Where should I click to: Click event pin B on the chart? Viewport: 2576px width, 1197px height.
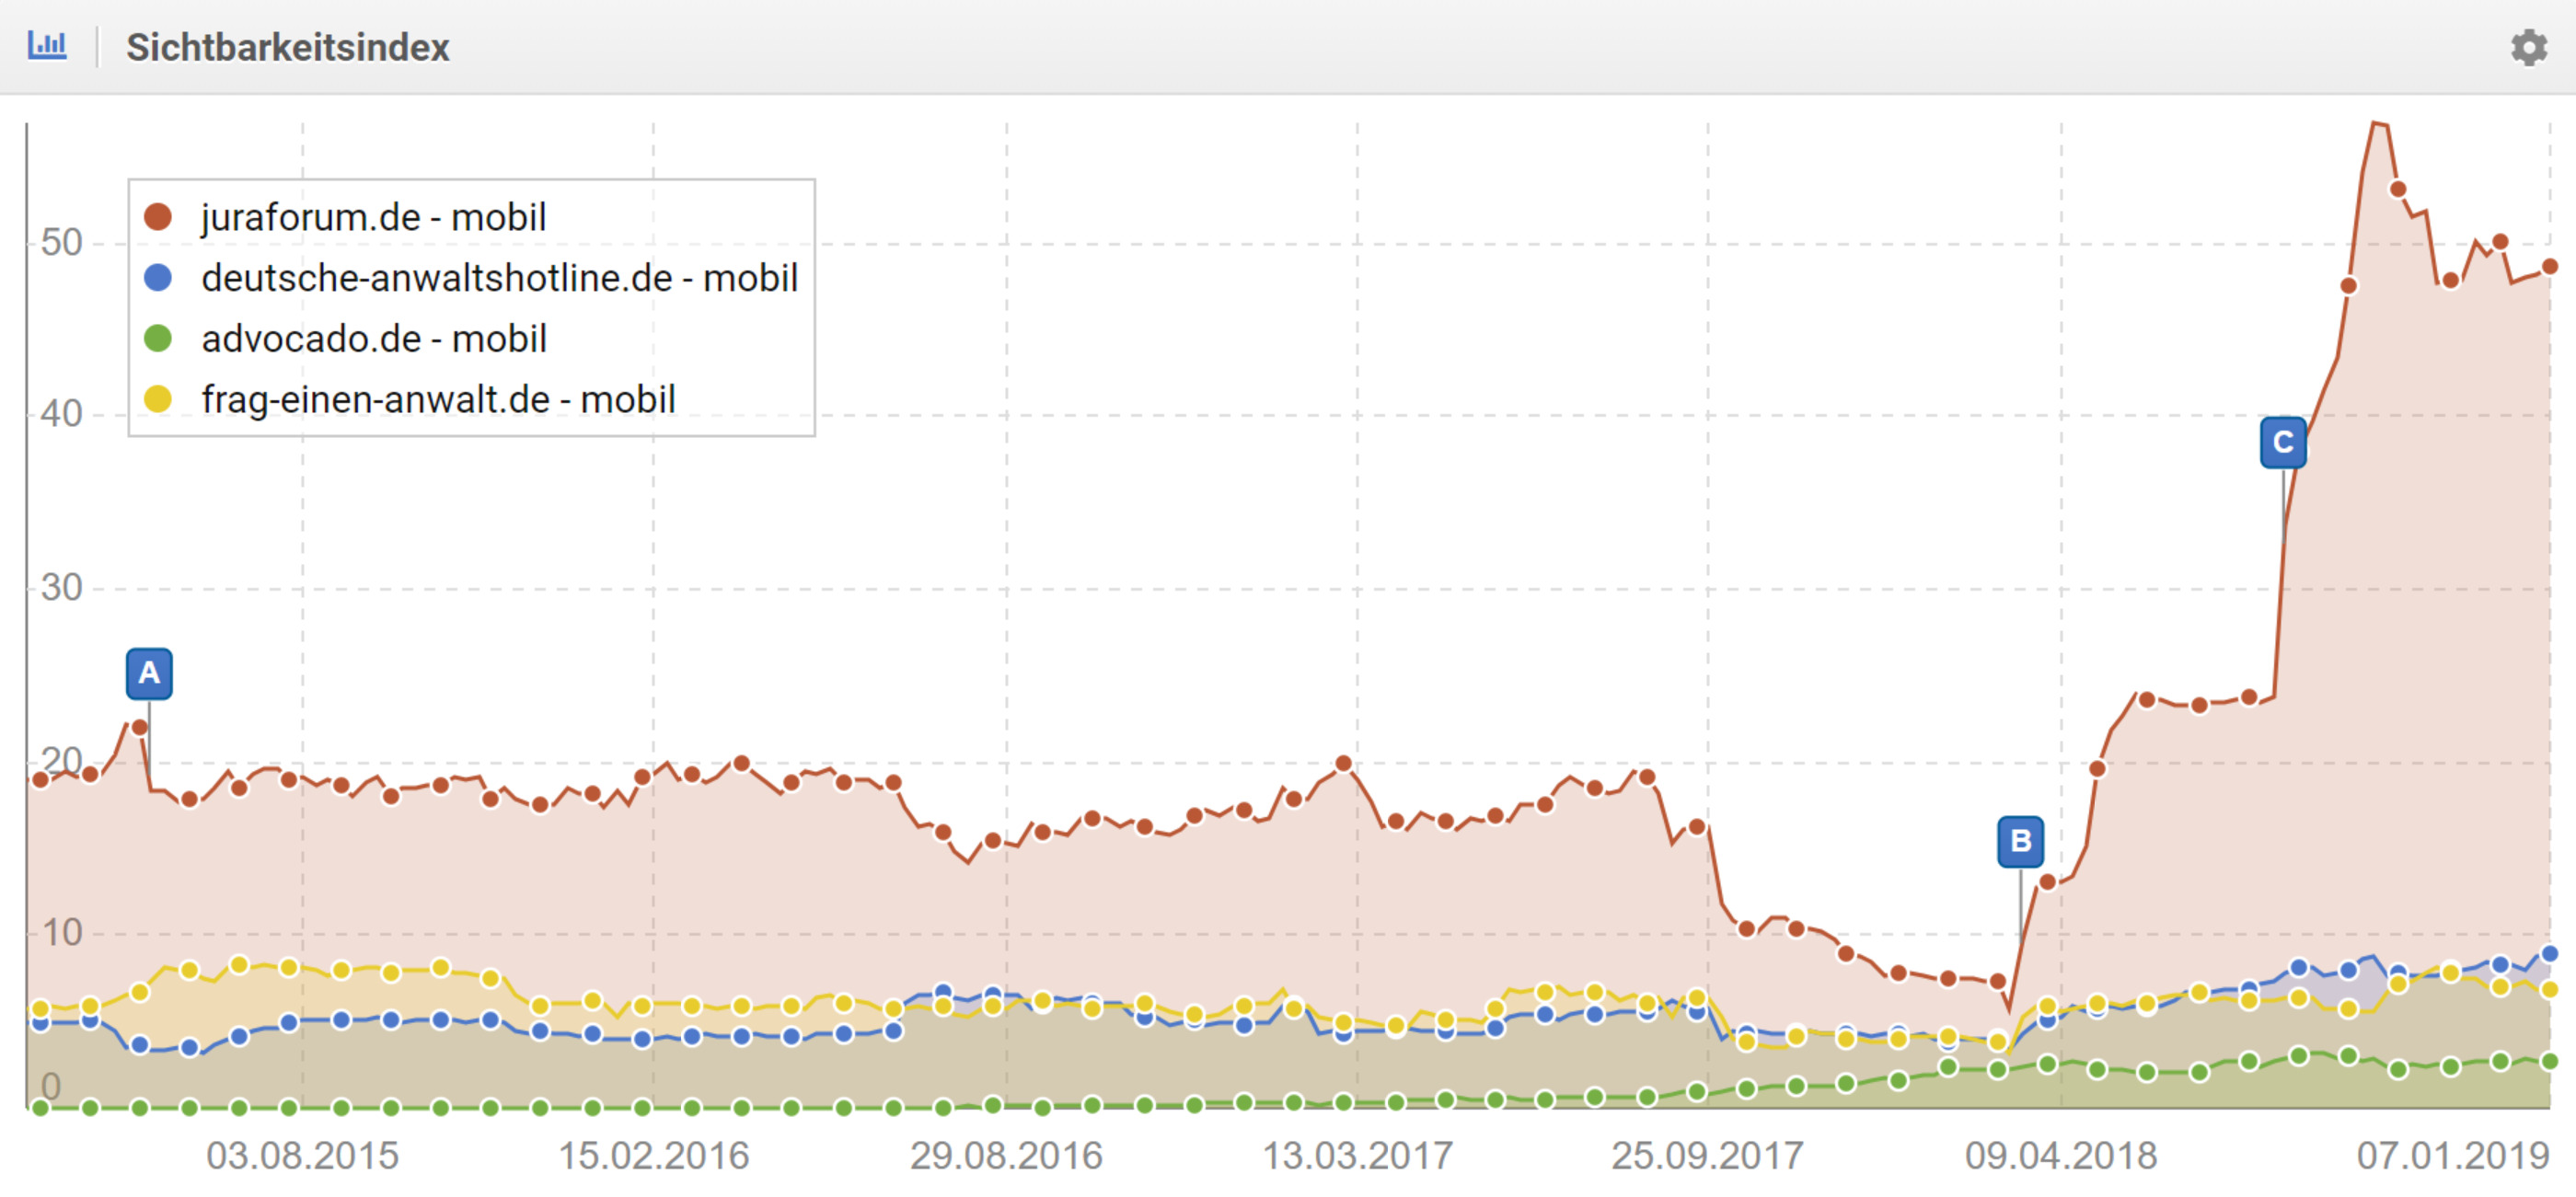pos(2020,841)
